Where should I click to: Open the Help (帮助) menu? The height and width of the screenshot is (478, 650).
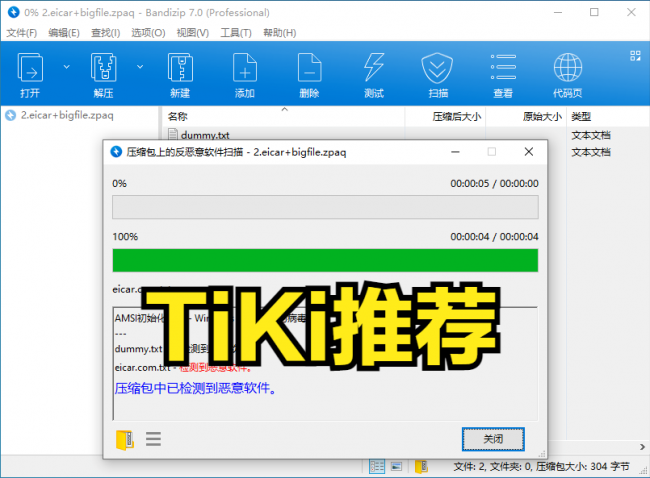pos(279,33)
